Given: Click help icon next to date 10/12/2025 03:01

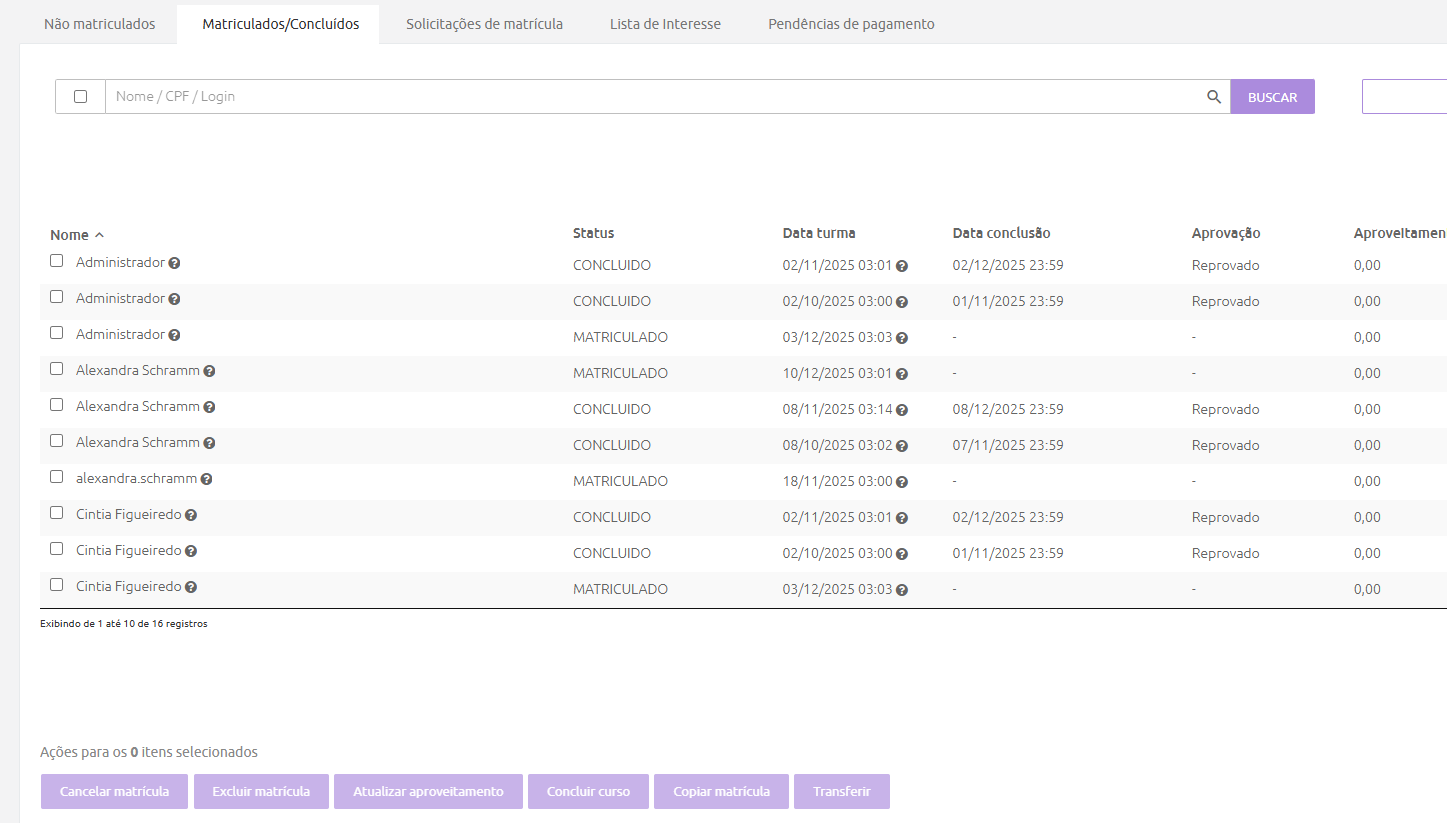Looking at the screenshot, I should pos(902,374).
